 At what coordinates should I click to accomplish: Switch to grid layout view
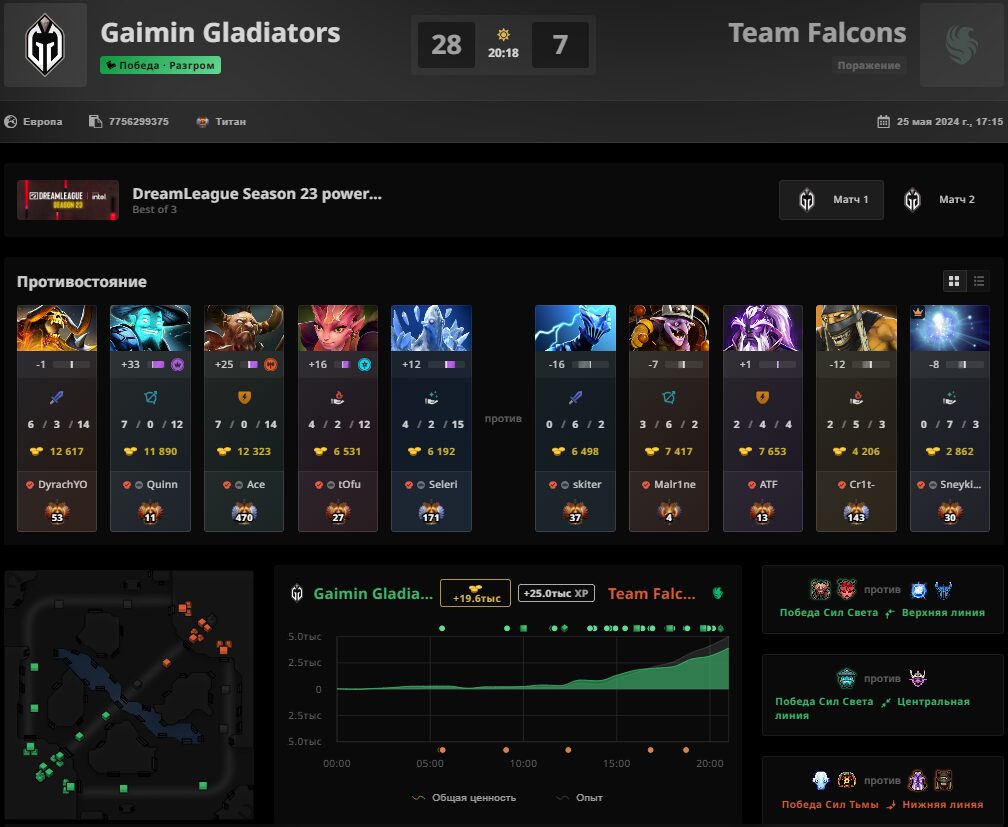click(954, 281)
